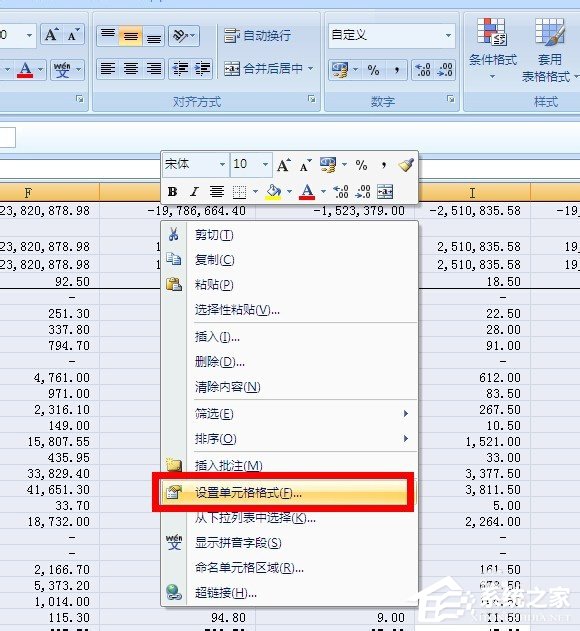The image size is (580, 631).
Task: Click the grow font icon in ribbon
Action: (x=52, y=35)
